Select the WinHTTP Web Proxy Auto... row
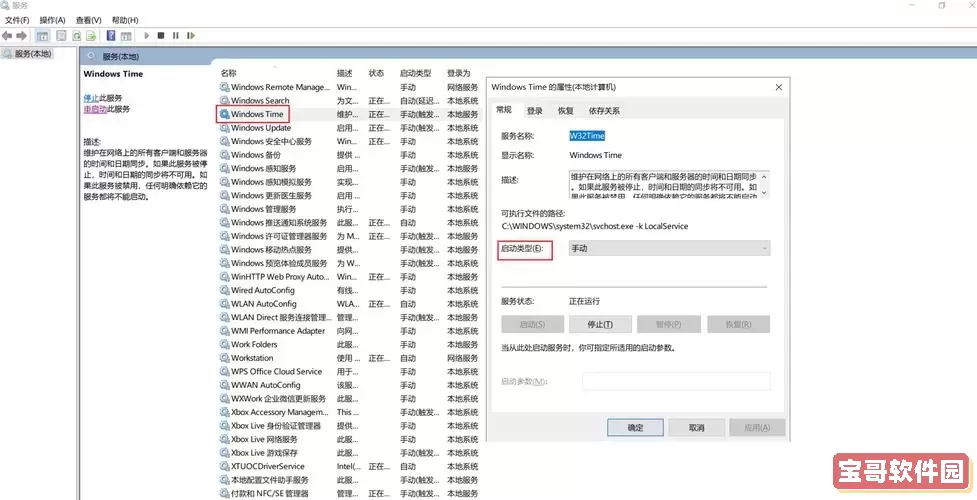The image size is (977, 500). coord(349,276)
